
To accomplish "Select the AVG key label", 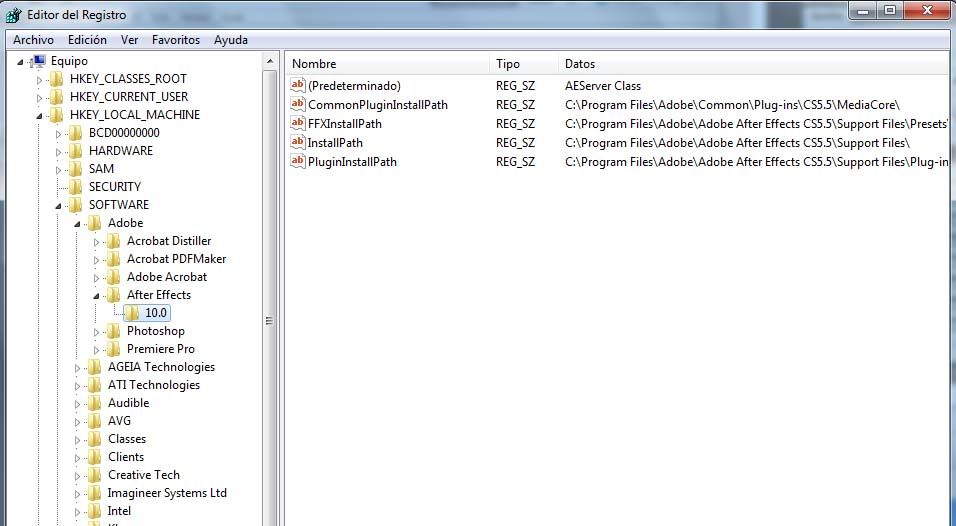I will pos(120,421).
